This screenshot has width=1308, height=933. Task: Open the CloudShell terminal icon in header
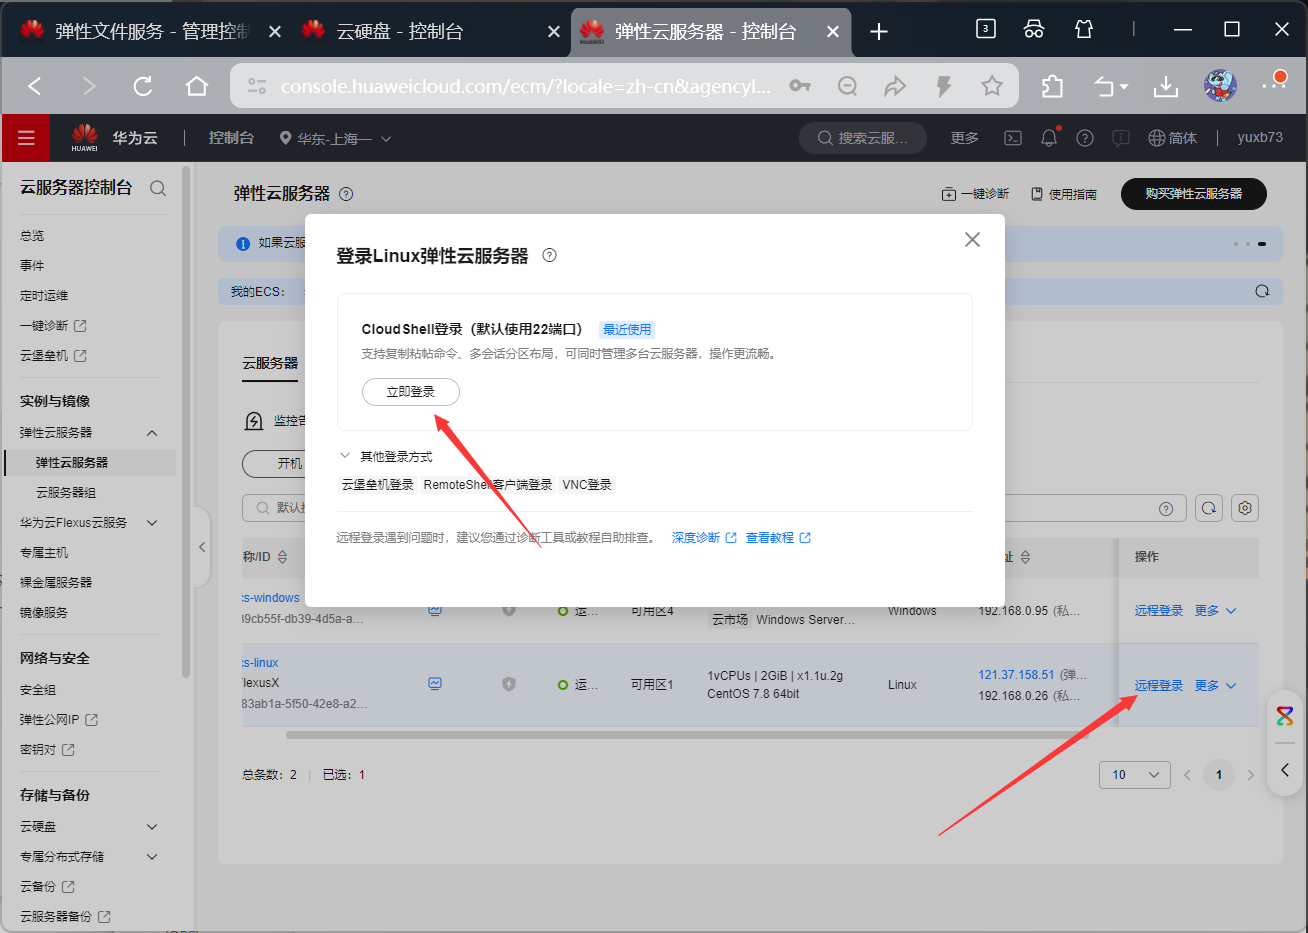coord(1013,138)
